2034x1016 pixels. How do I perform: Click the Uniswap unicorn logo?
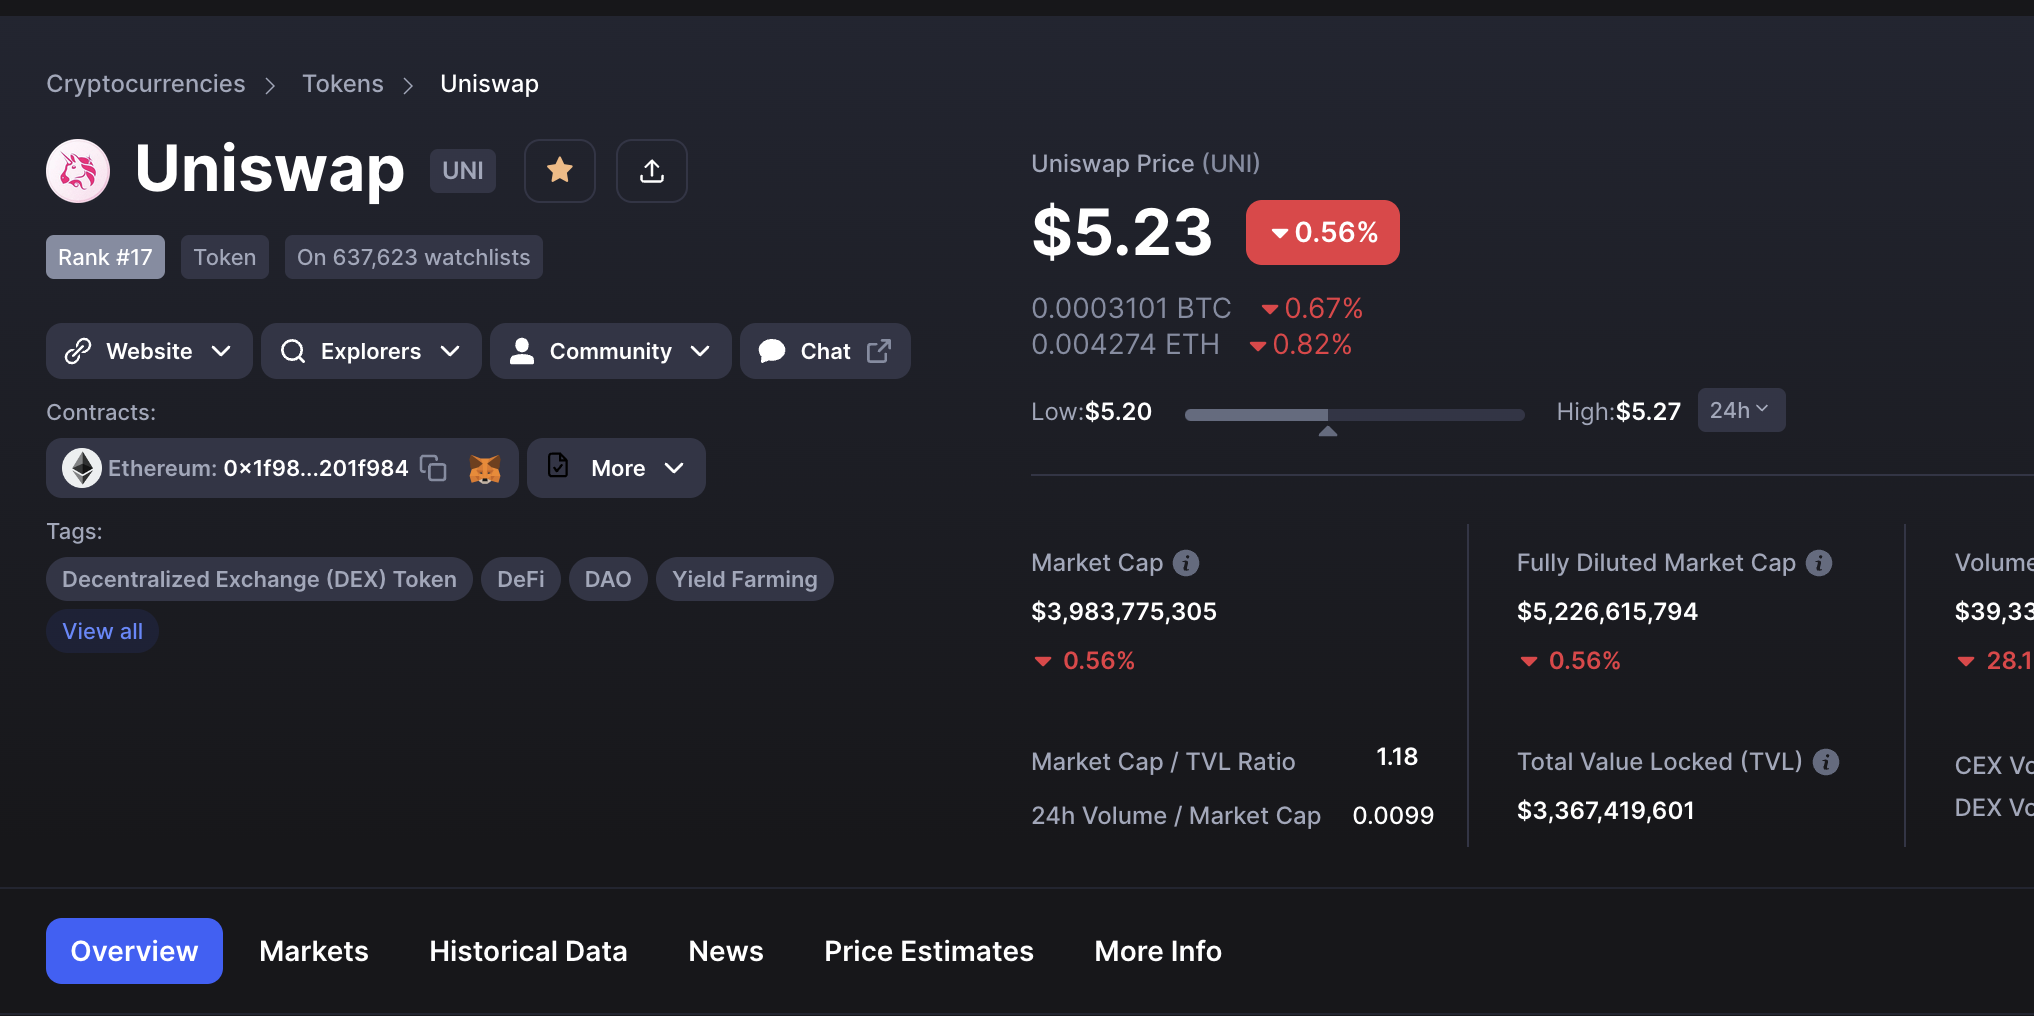[x=78, y=171]
